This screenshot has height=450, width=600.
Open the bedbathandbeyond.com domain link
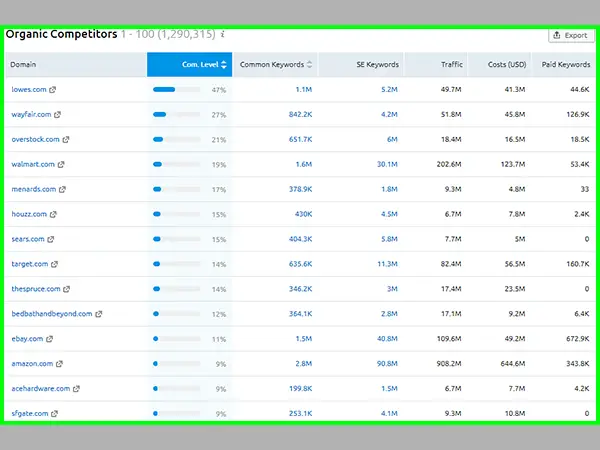point(52,314)
